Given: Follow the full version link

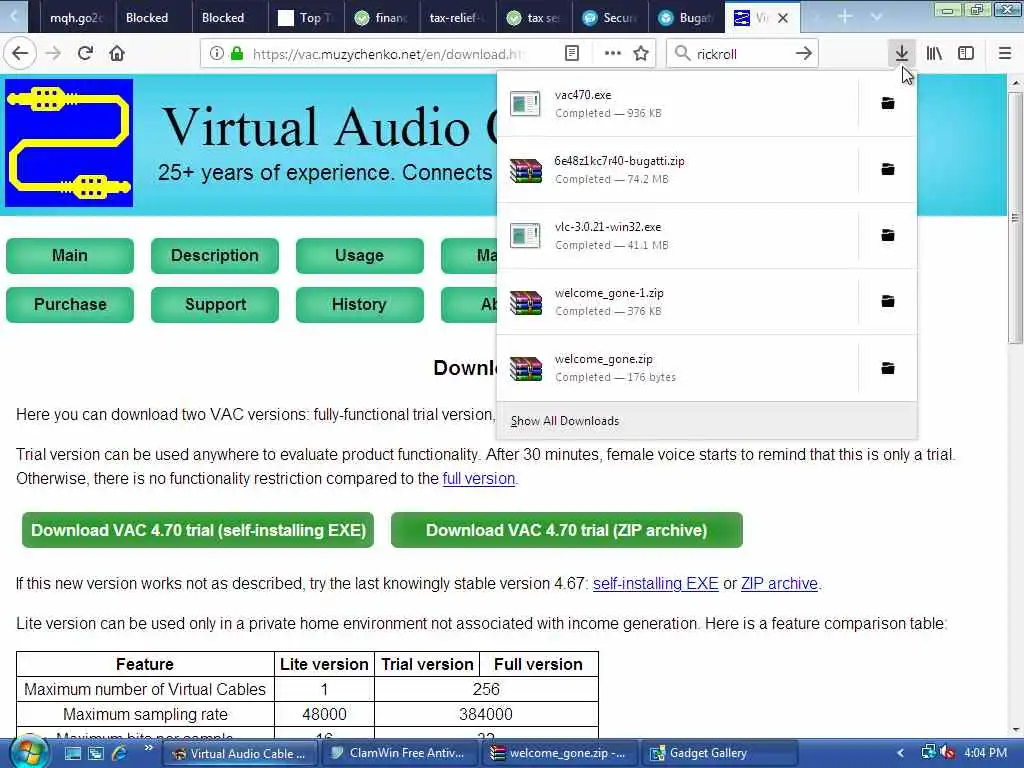Looking at the screenshot, I should (479, 479).
